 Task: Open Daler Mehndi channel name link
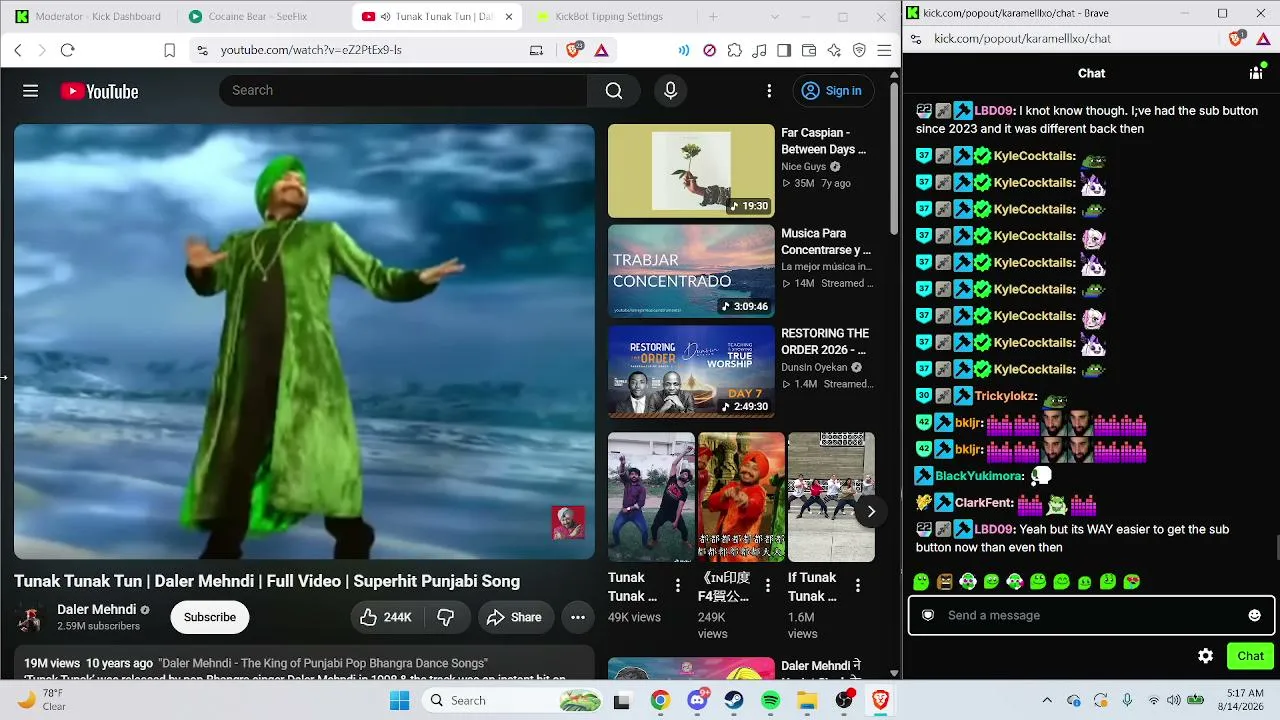point(96,609)
